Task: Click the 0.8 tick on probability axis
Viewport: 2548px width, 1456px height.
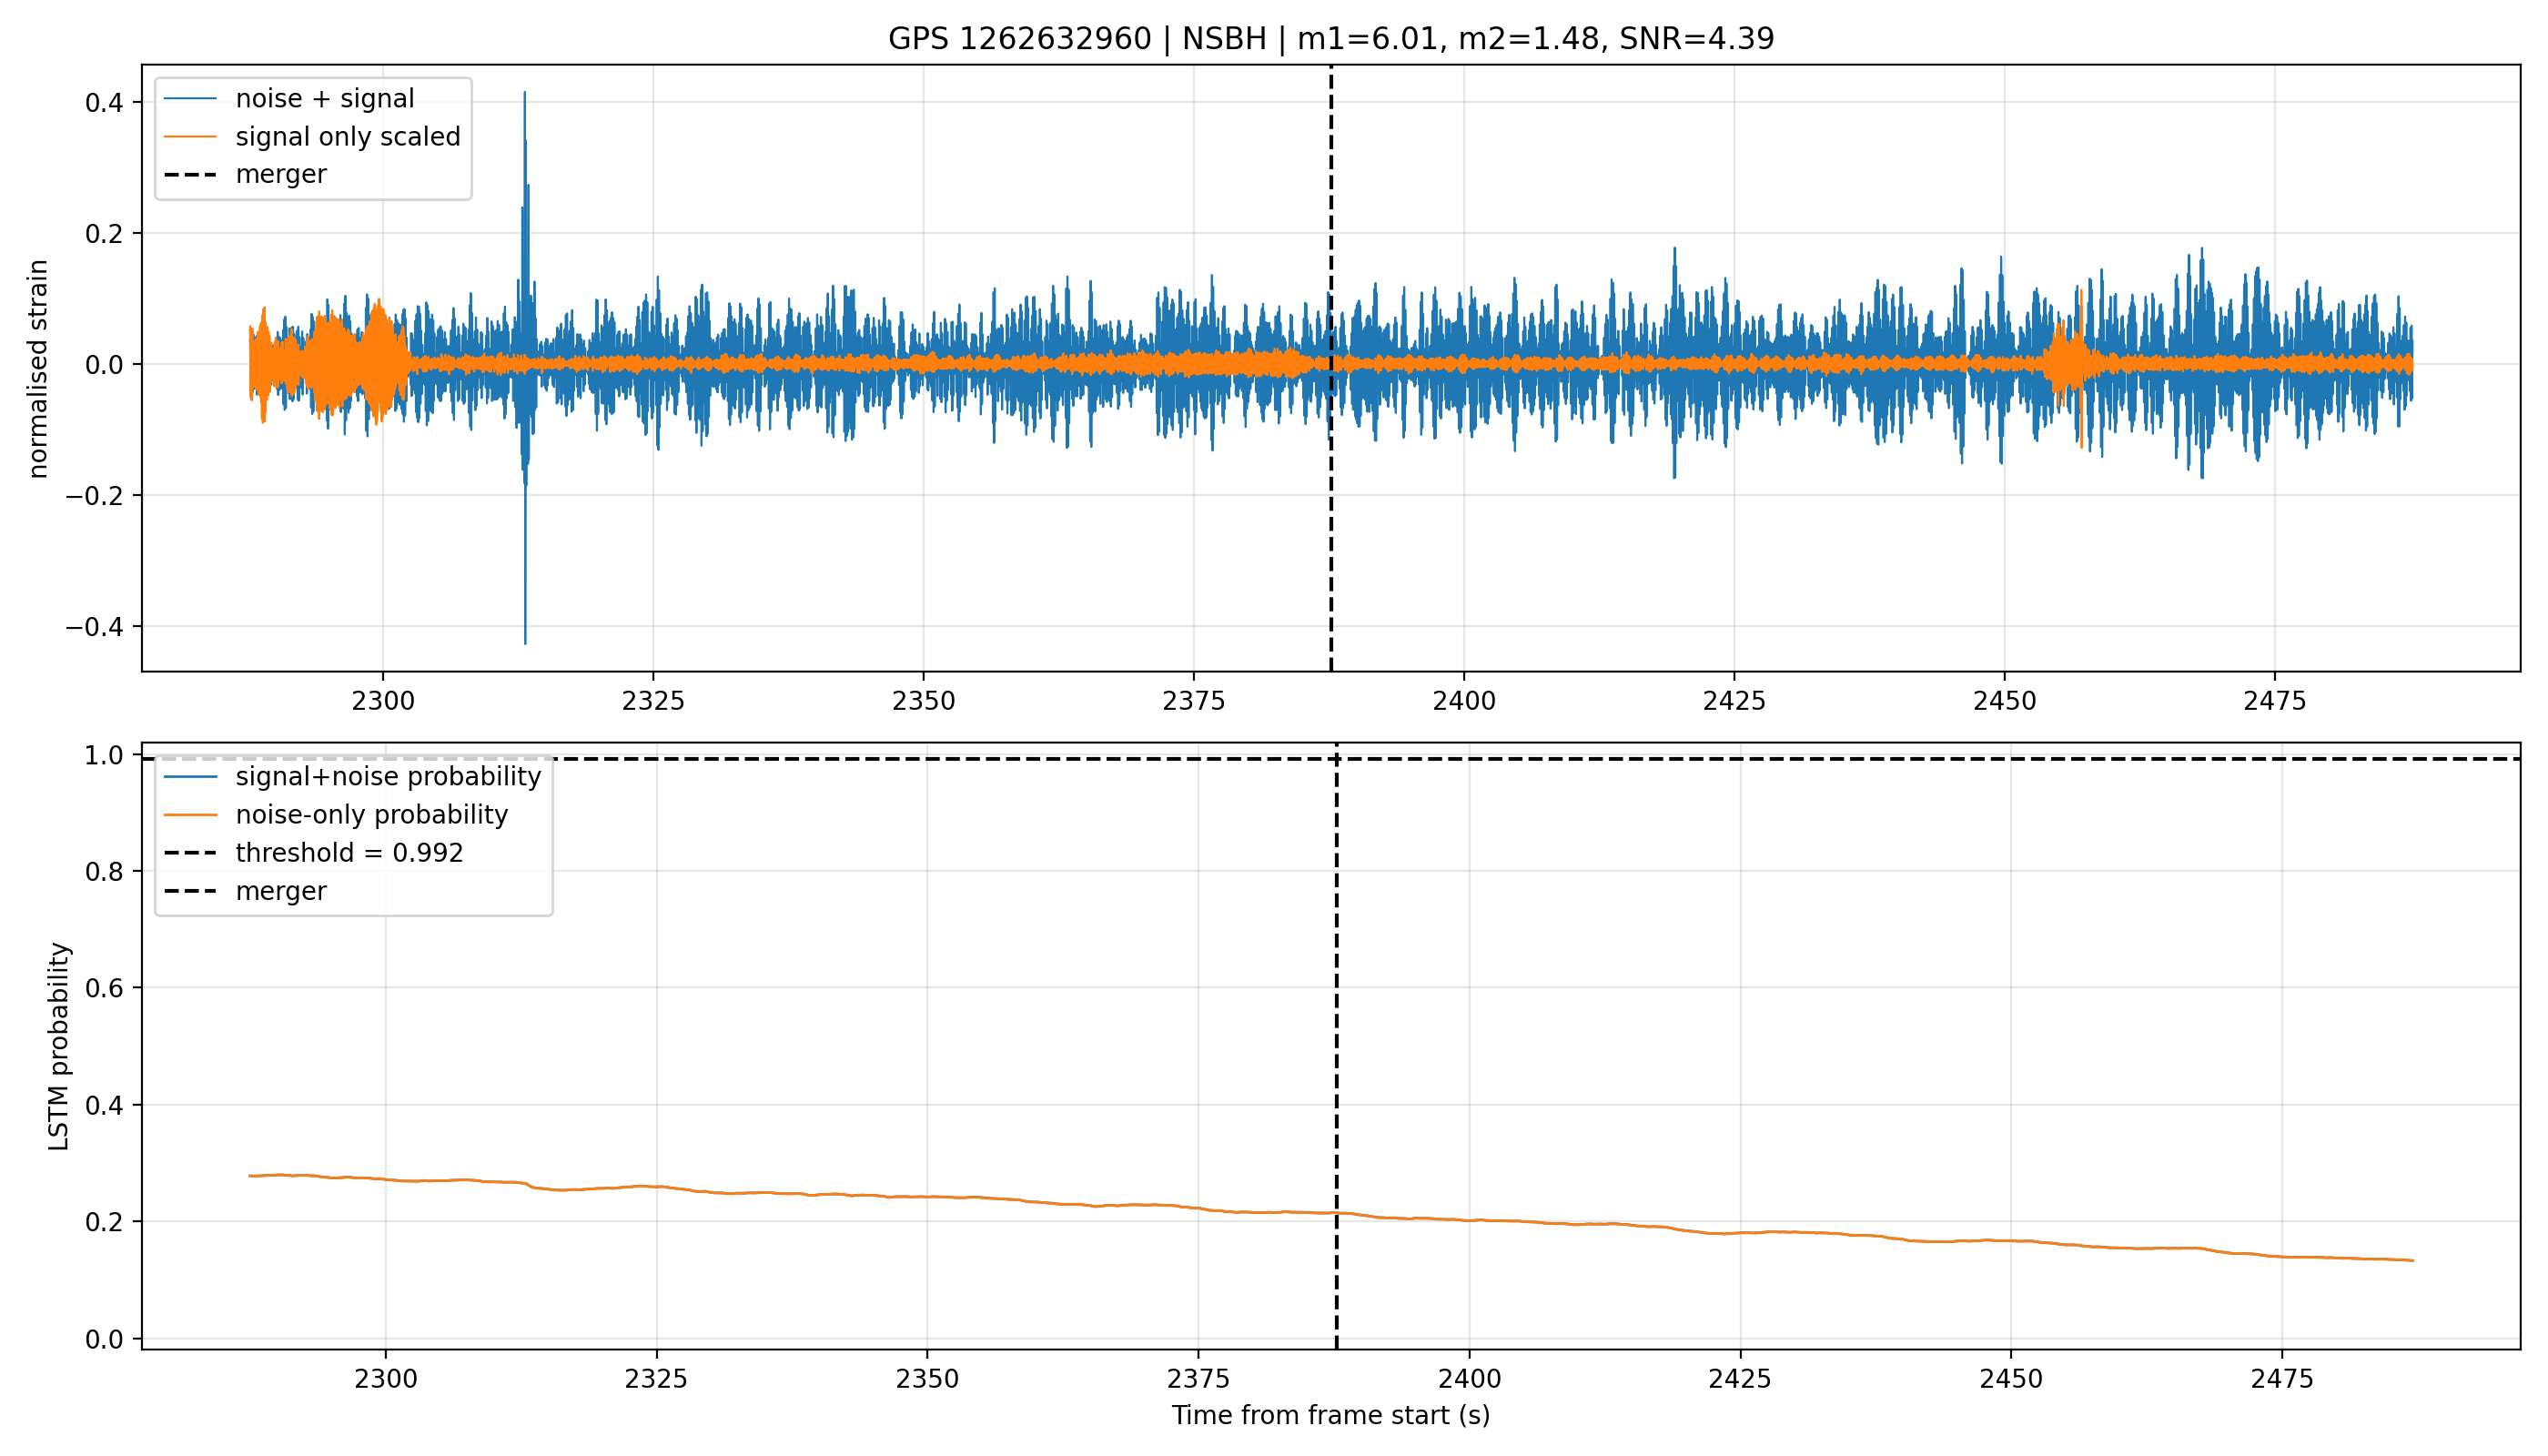Action: (104, 872)
